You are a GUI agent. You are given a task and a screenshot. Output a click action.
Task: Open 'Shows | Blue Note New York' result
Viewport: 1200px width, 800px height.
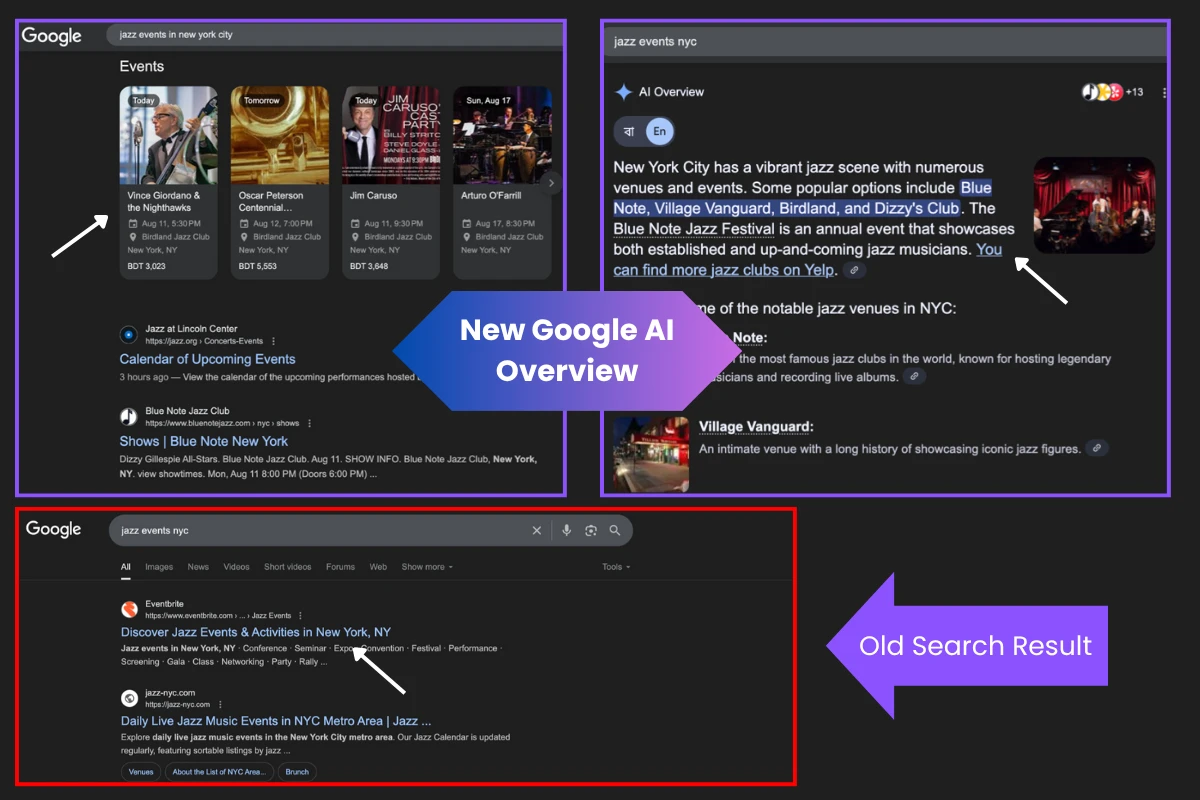coord(203,441)
